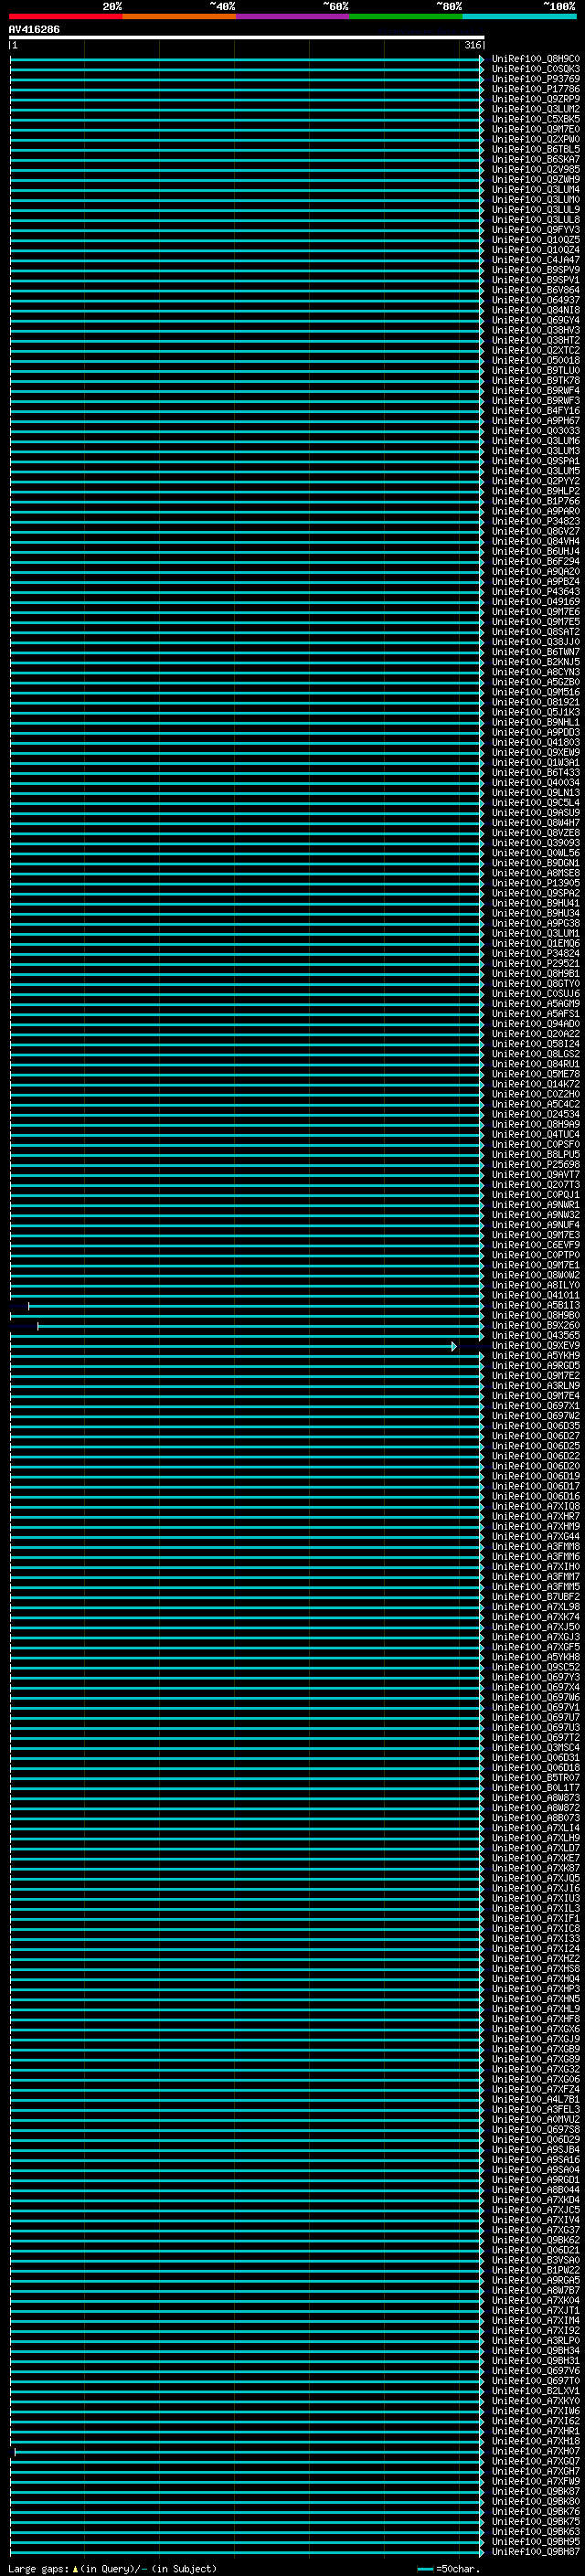The image size is (585, 2576).
Task: Choose hit UniRef100_A7XH18
Action: pyautogui.click(x=536, y=2440)
